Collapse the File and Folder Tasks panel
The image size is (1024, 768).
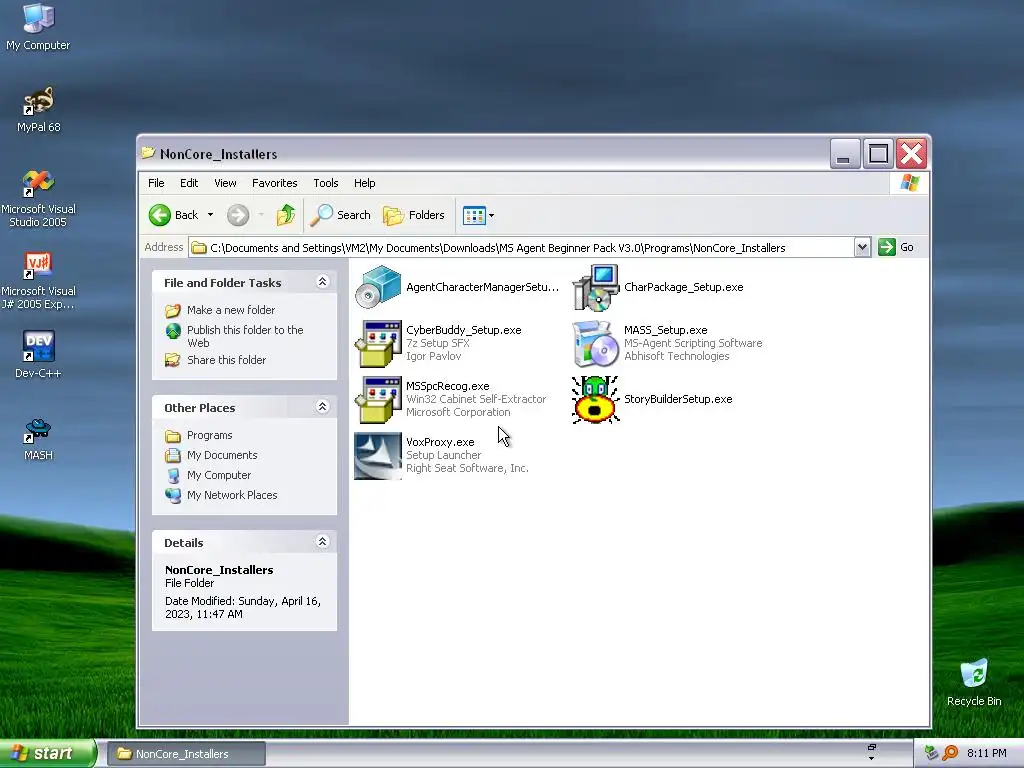click(322, 282)
